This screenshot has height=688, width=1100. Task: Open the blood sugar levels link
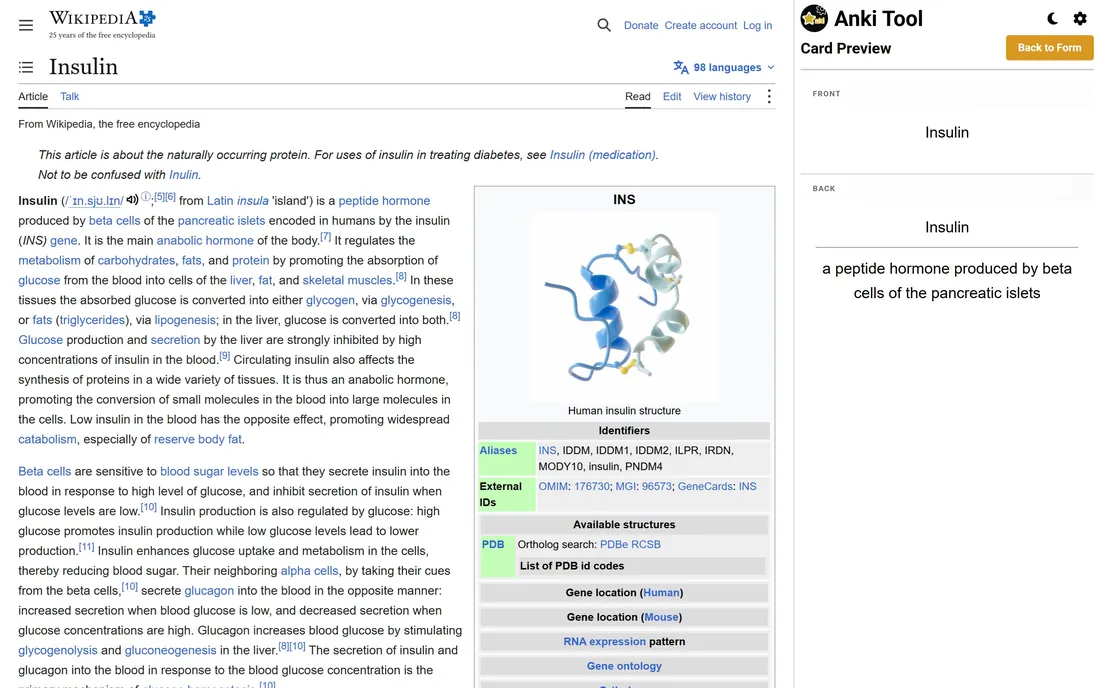click(x=209, y=471)
